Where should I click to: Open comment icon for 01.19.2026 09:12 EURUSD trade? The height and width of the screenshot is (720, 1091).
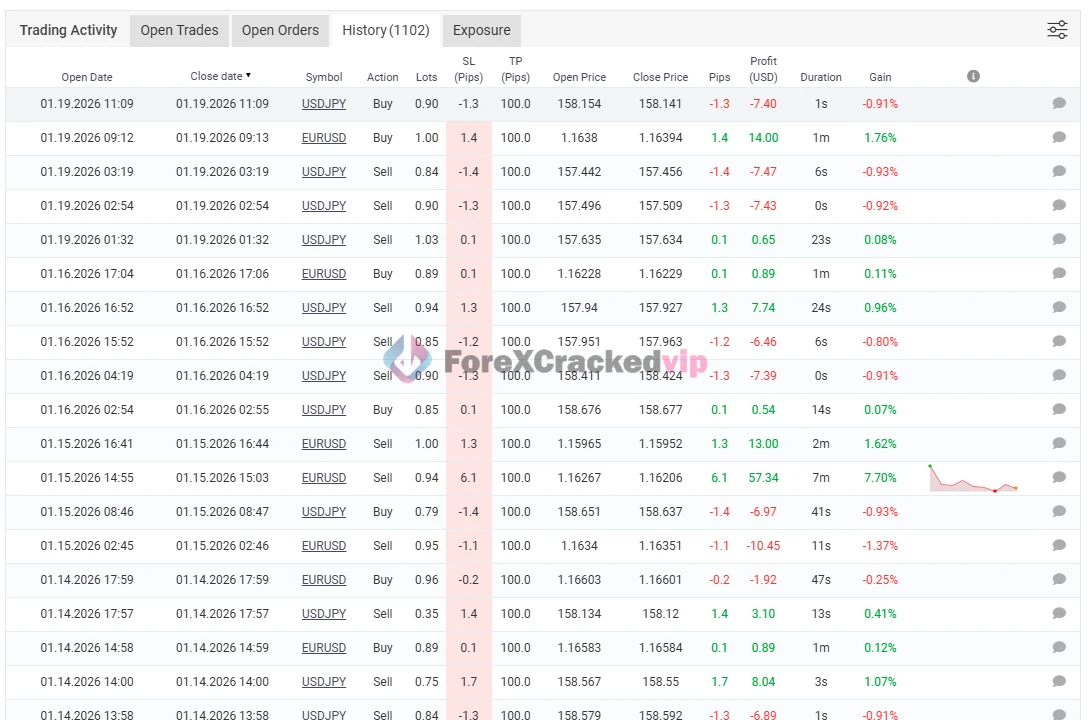click(1059, 138)
